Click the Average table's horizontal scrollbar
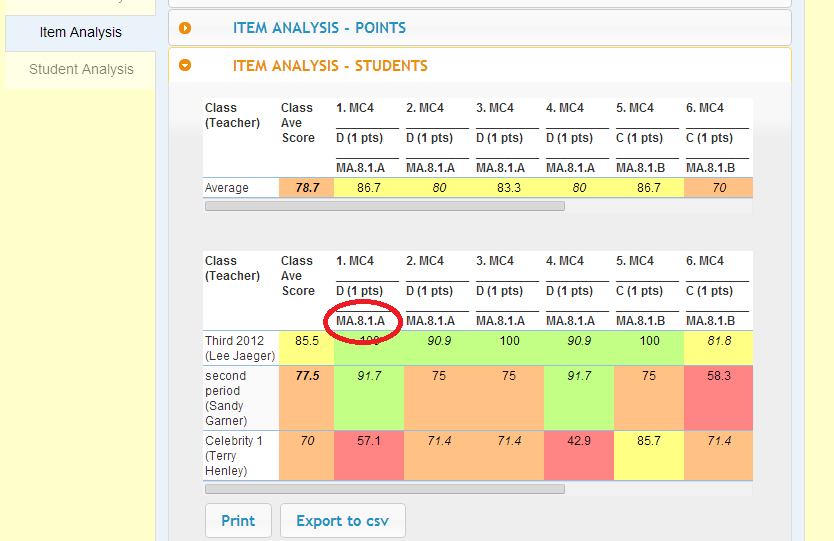Viewport: 834px width, 541px height. pos(385,206)
